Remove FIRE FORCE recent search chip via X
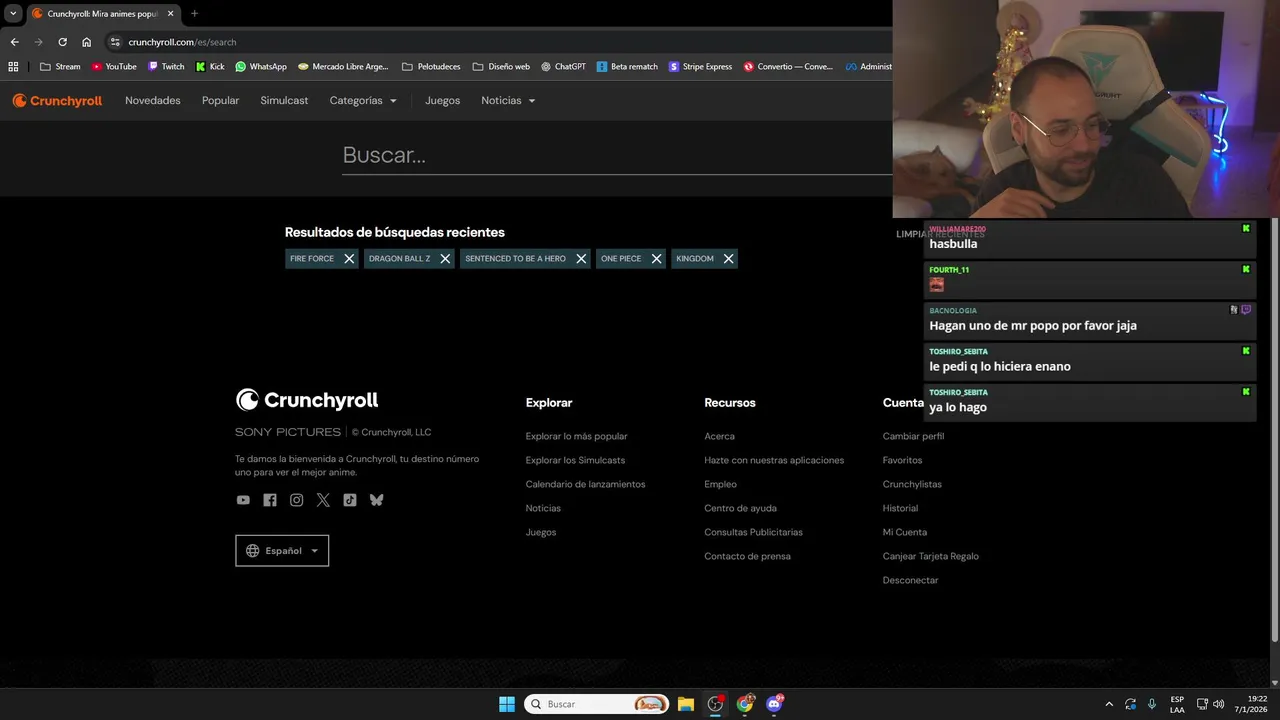The height and width of the screenshot is (720, 1280). (x=349, y=258)
